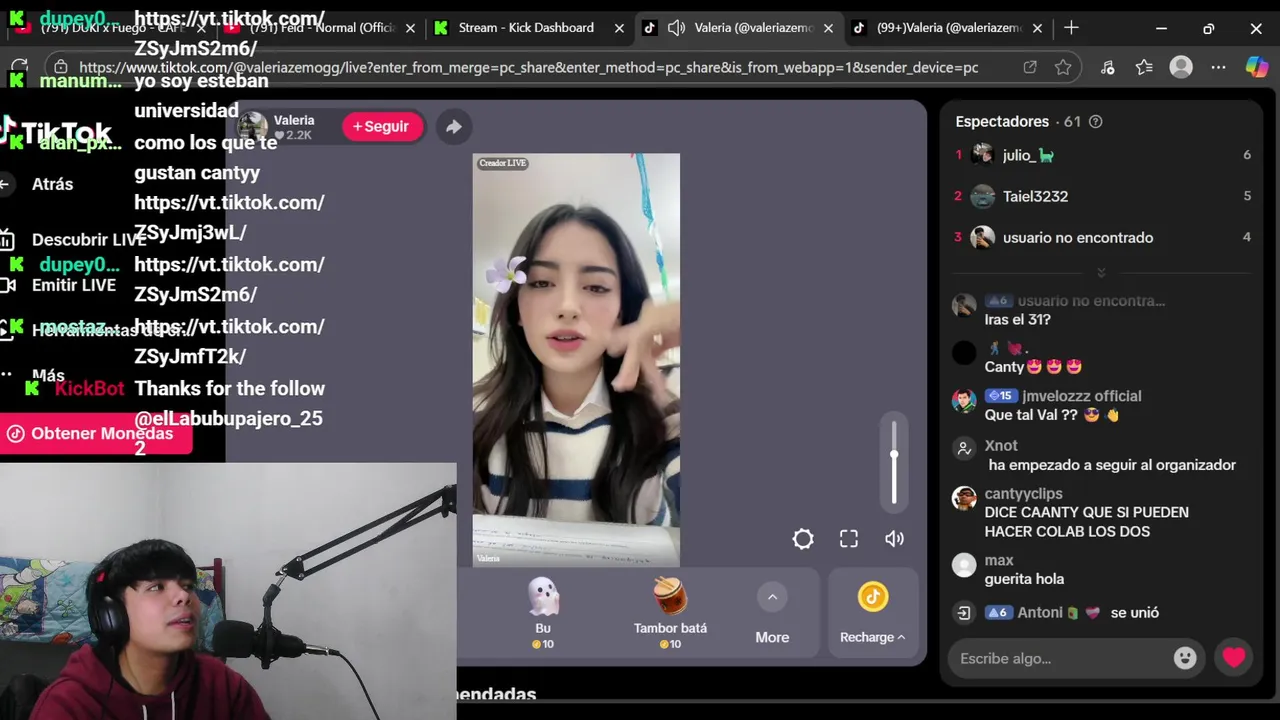Click the Xnot follow notification
The image size is (1280, 720).
click(x=1095, y=456)
